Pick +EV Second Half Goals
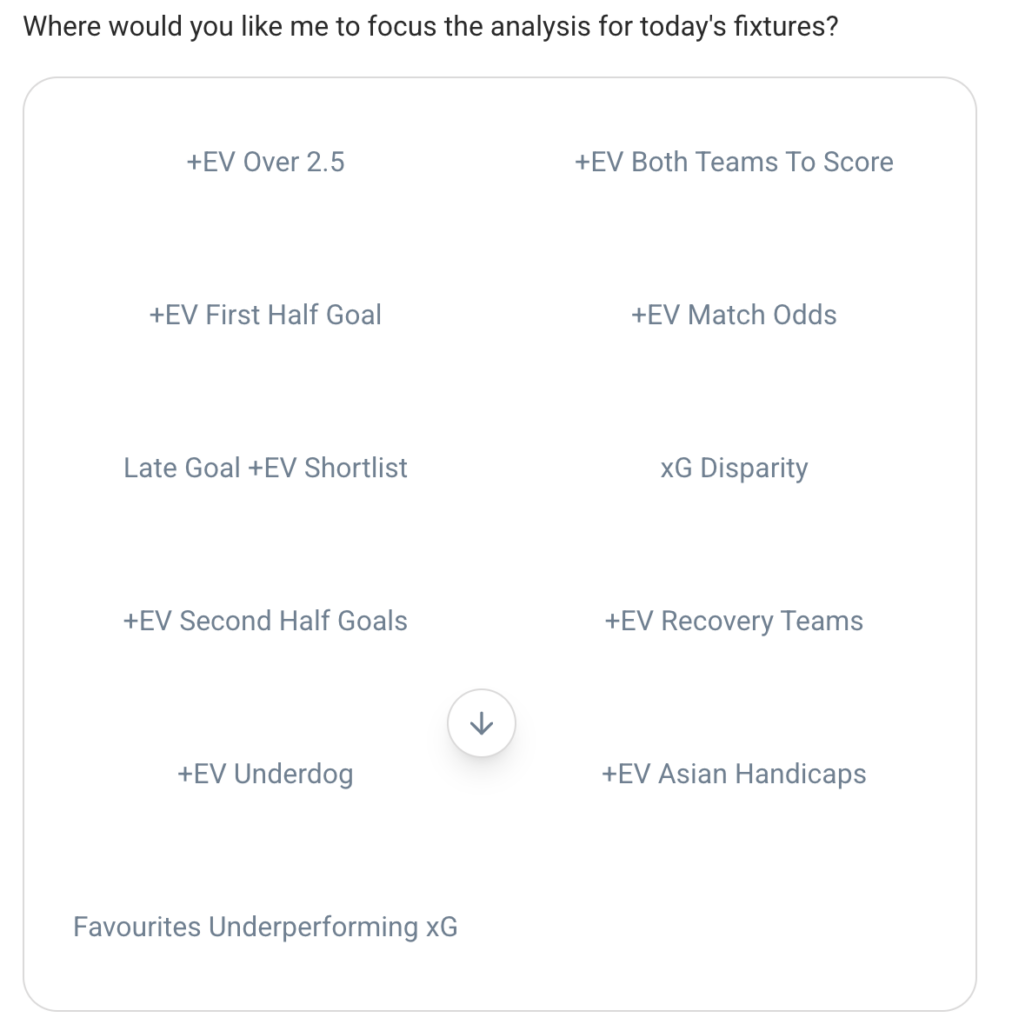Image resolution: width=1012 pixels, height=1024 pixels. (x=265, y=621)
